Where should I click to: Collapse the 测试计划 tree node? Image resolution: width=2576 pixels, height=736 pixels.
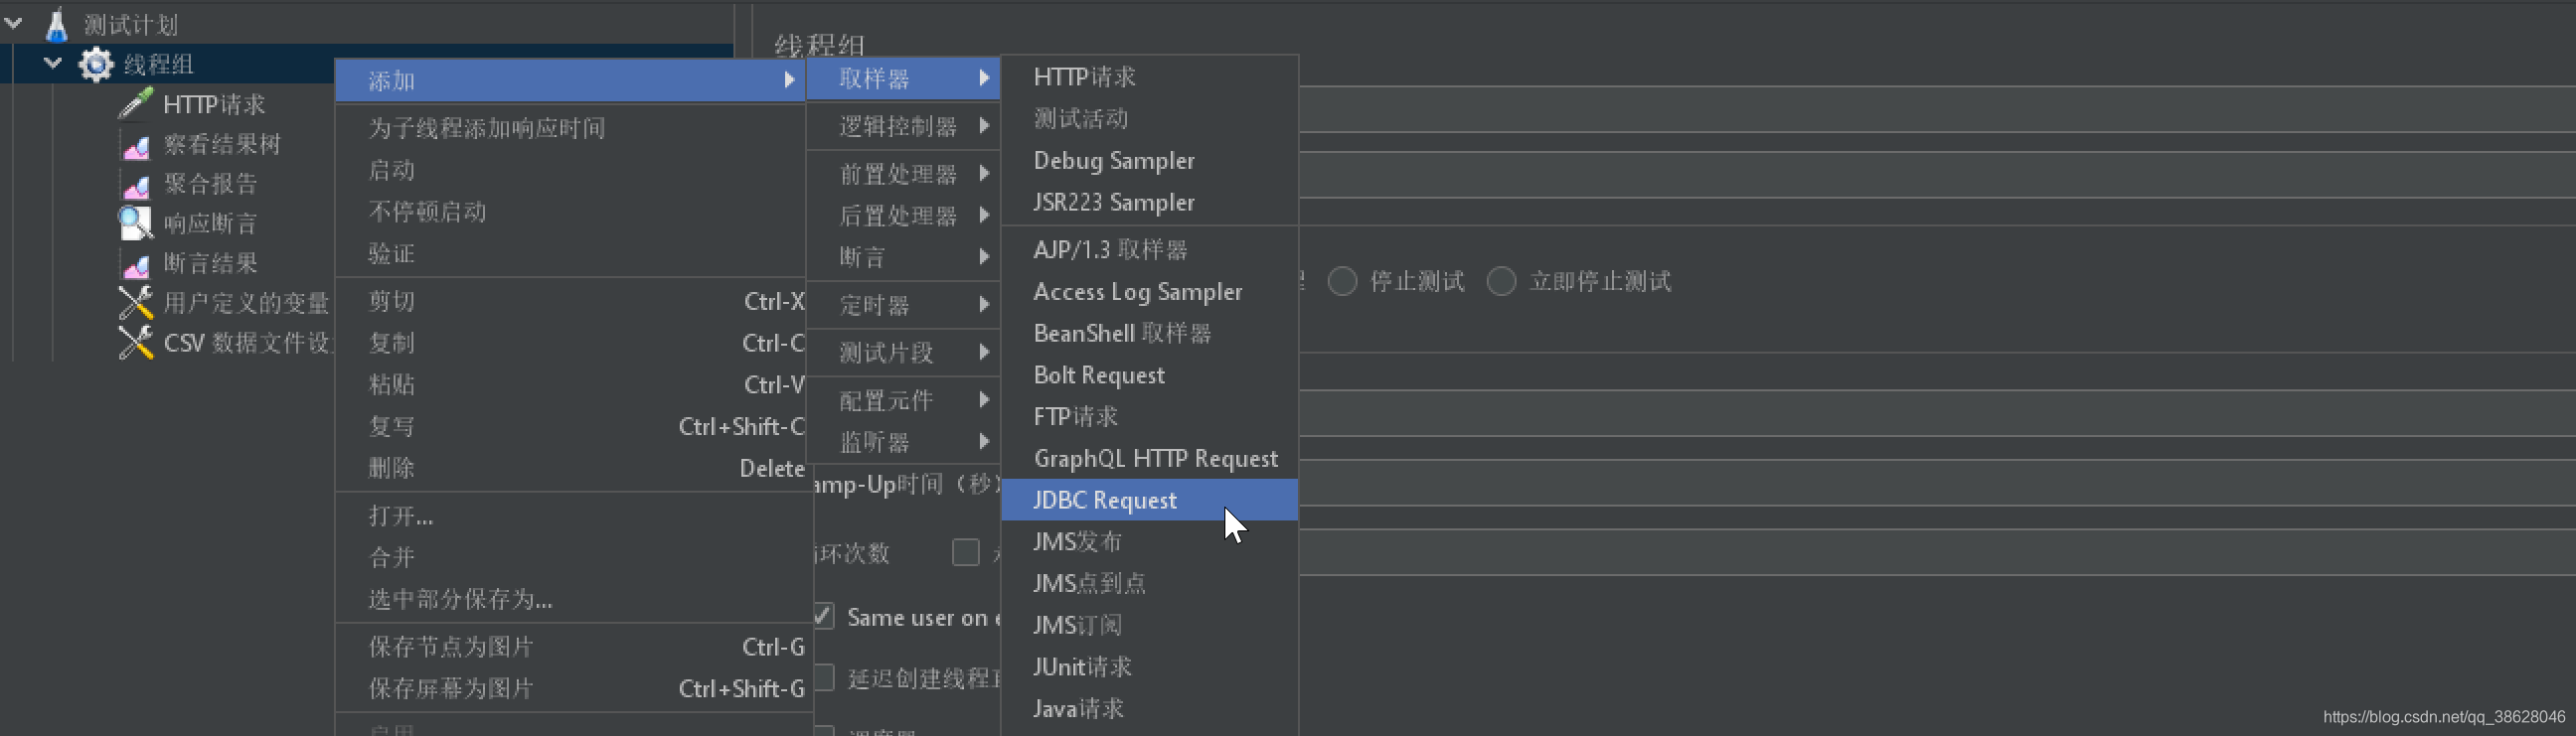point(14,23)
